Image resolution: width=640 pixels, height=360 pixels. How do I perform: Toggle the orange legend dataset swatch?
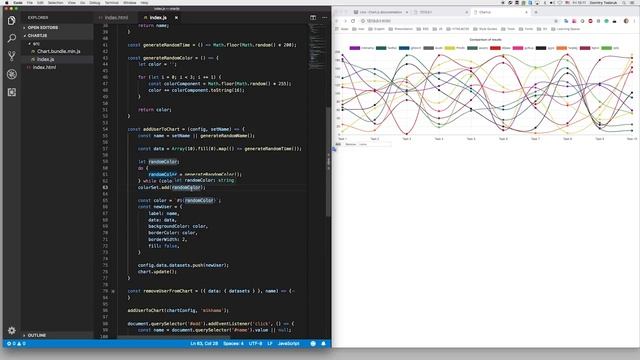coord(562,48)
